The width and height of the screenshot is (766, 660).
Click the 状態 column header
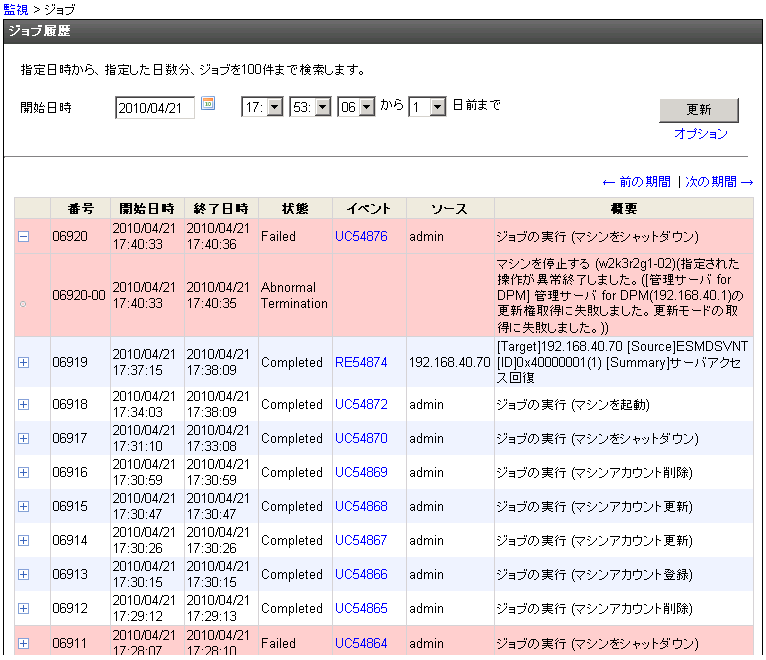tap(296, 209)
